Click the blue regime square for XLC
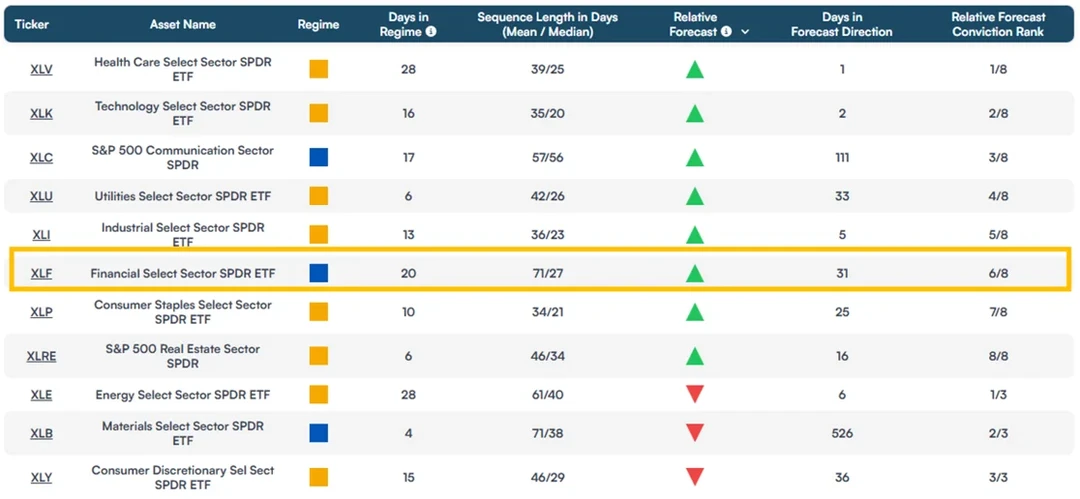 pos(319,157)
